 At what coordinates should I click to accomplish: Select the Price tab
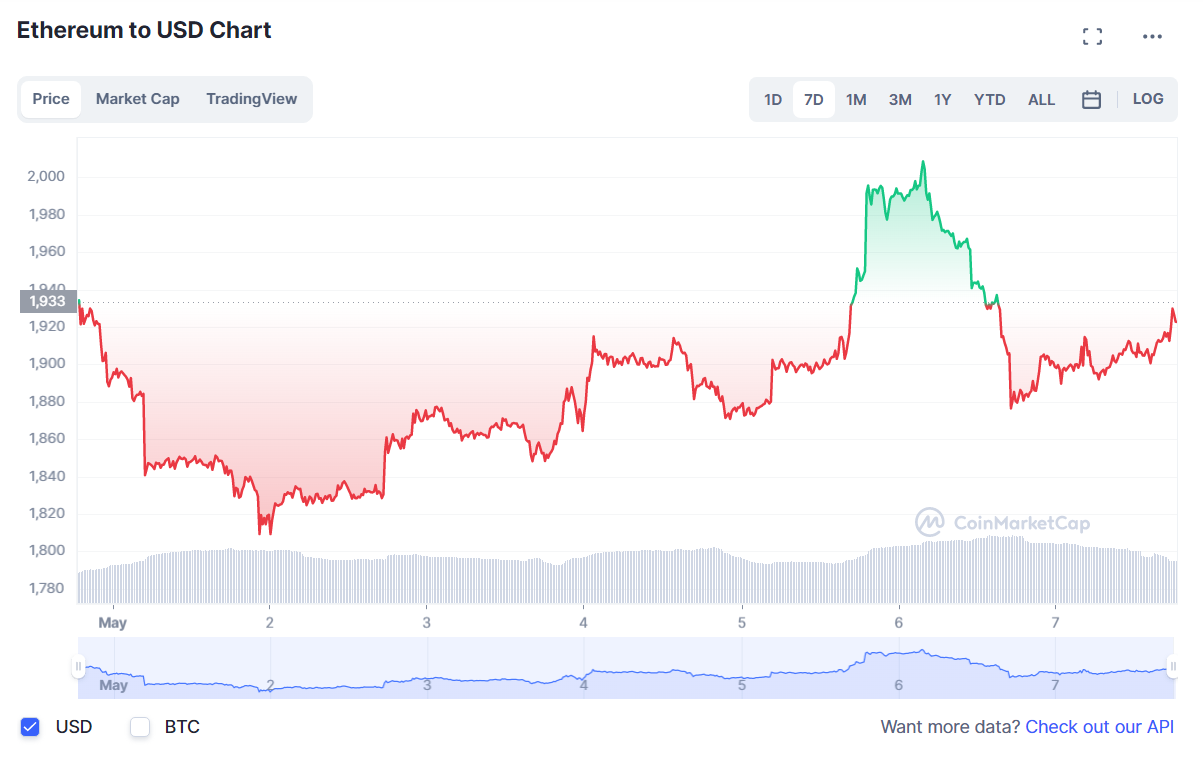pos(51,99)
